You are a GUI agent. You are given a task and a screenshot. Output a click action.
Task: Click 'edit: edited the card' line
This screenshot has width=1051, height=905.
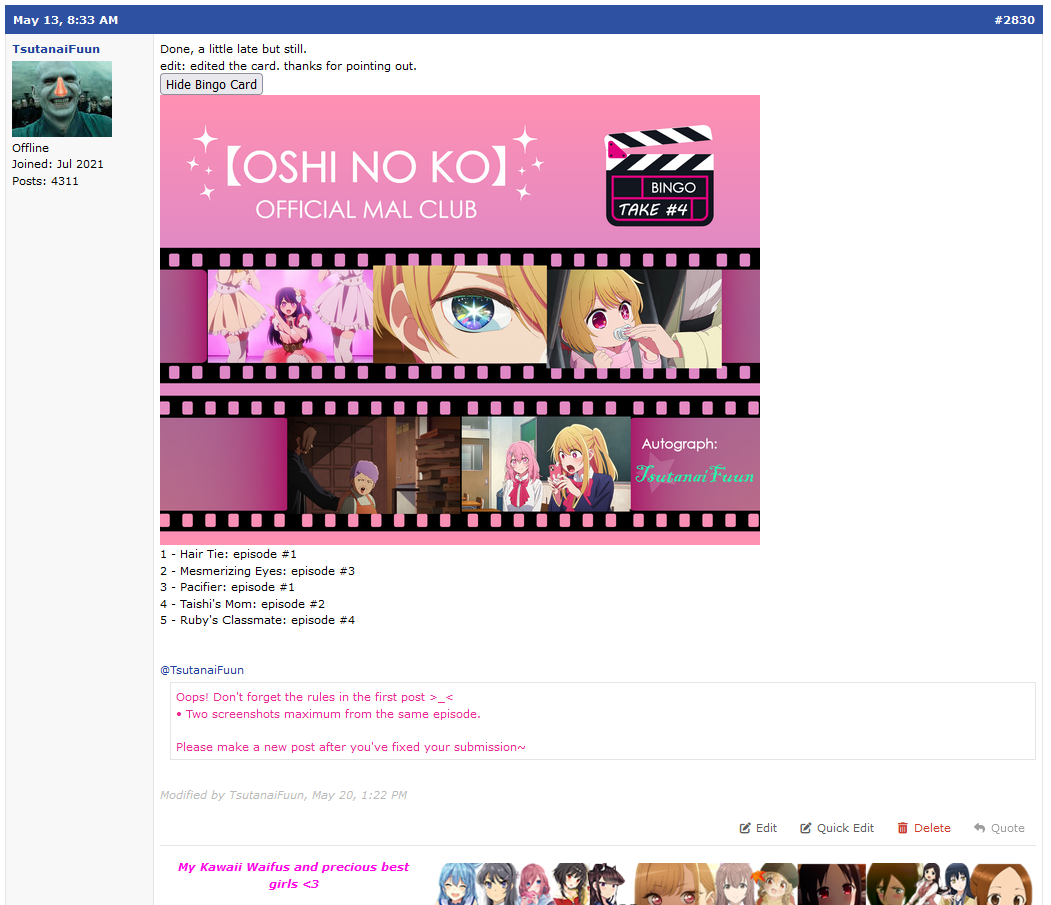point(288,66)
